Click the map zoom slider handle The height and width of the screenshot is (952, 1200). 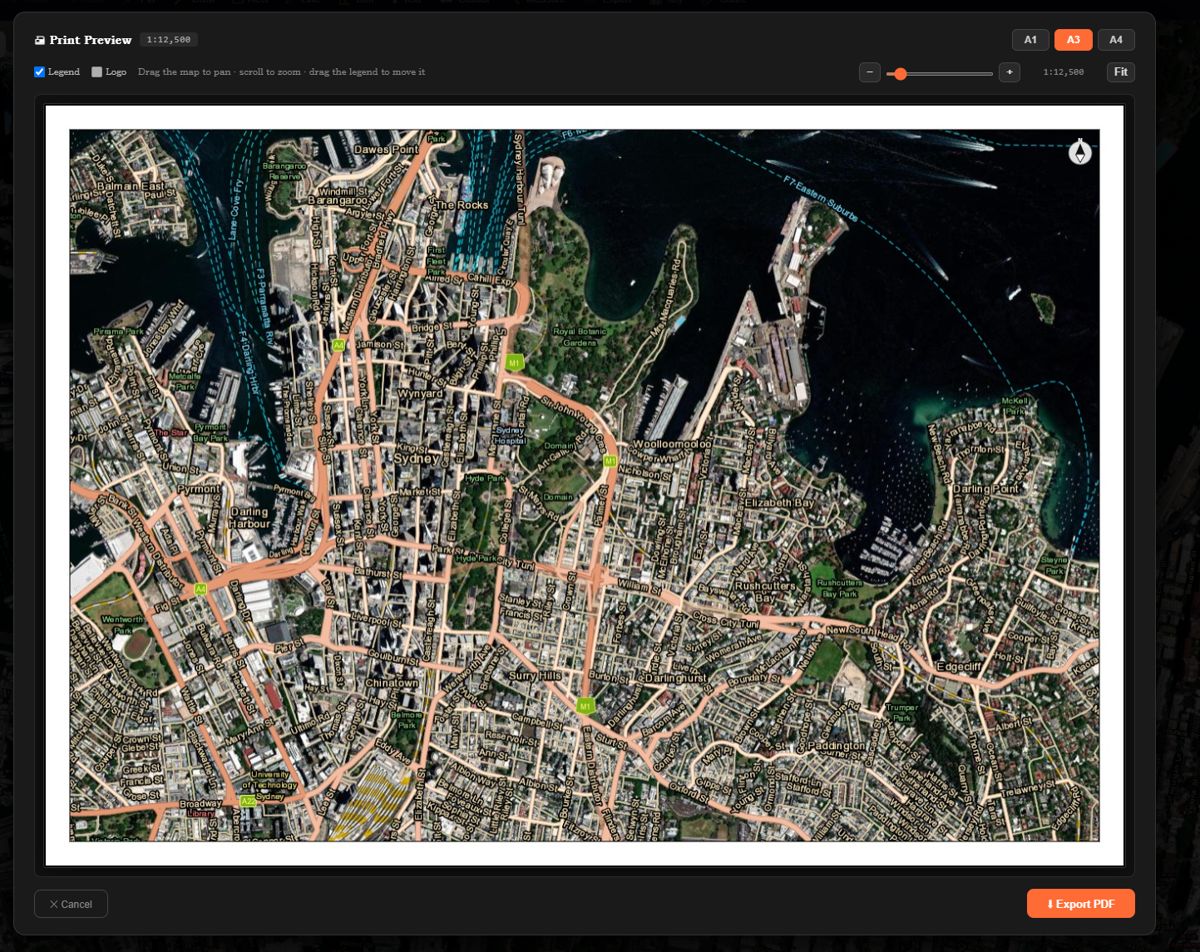pos(901,73)
